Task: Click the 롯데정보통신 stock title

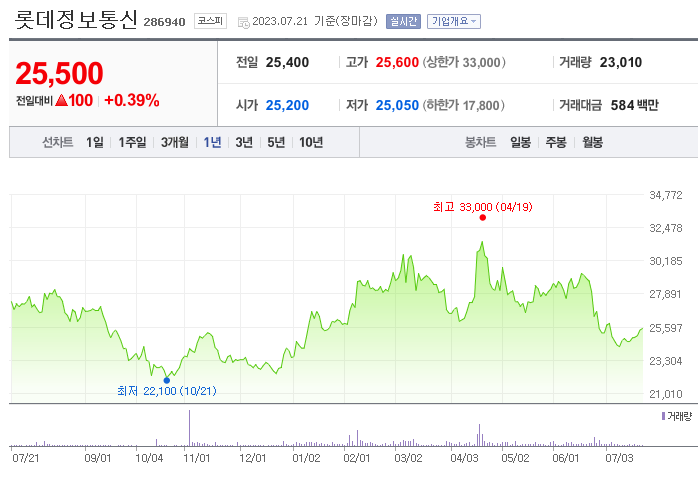Action: click(76, 20)
